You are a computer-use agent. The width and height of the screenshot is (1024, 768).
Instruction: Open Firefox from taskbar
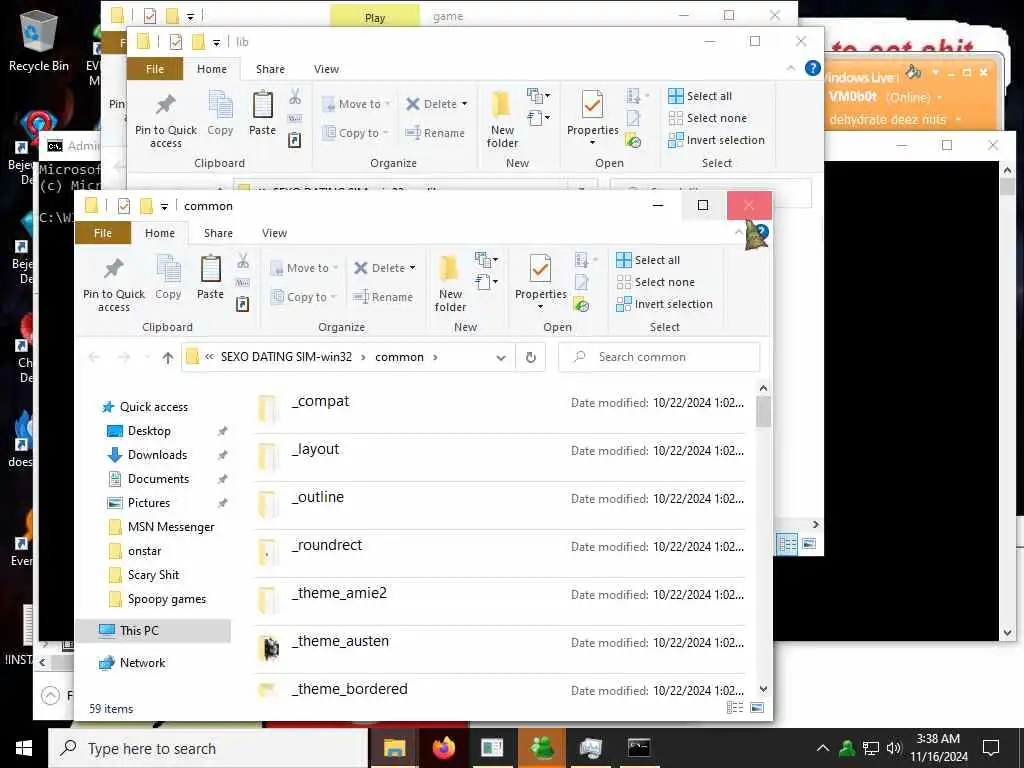443,748
